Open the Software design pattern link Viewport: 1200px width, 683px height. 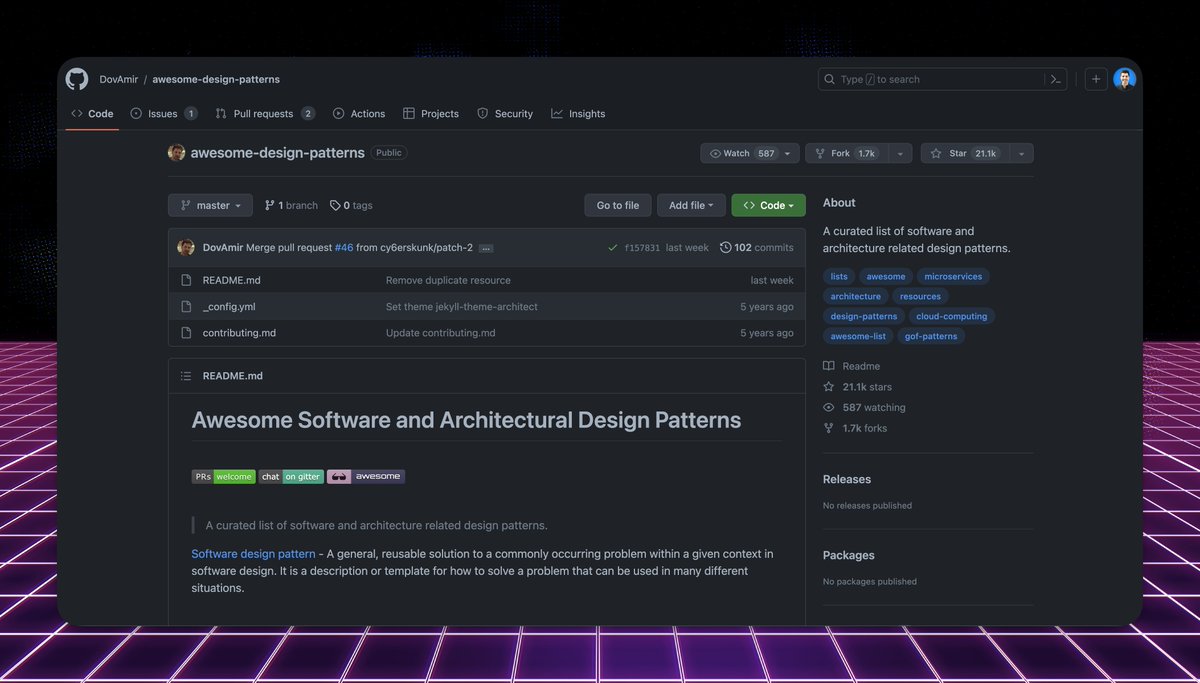point(252,552)
